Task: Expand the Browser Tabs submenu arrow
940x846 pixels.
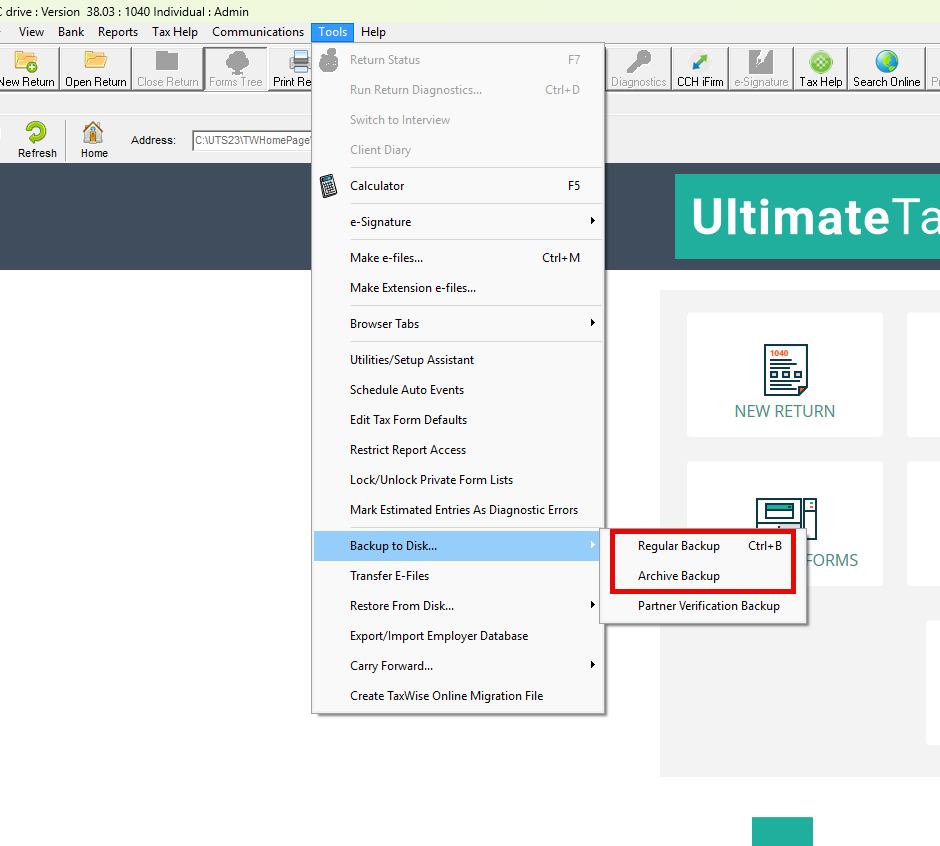Action: pos(592,323)
